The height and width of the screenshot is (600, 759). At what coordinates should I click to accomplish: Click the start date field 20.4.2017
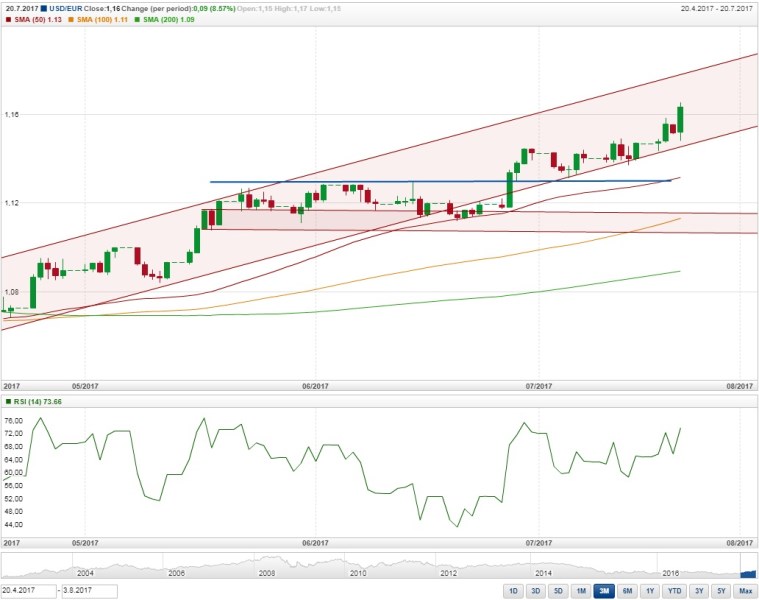(x=26, y=591)
